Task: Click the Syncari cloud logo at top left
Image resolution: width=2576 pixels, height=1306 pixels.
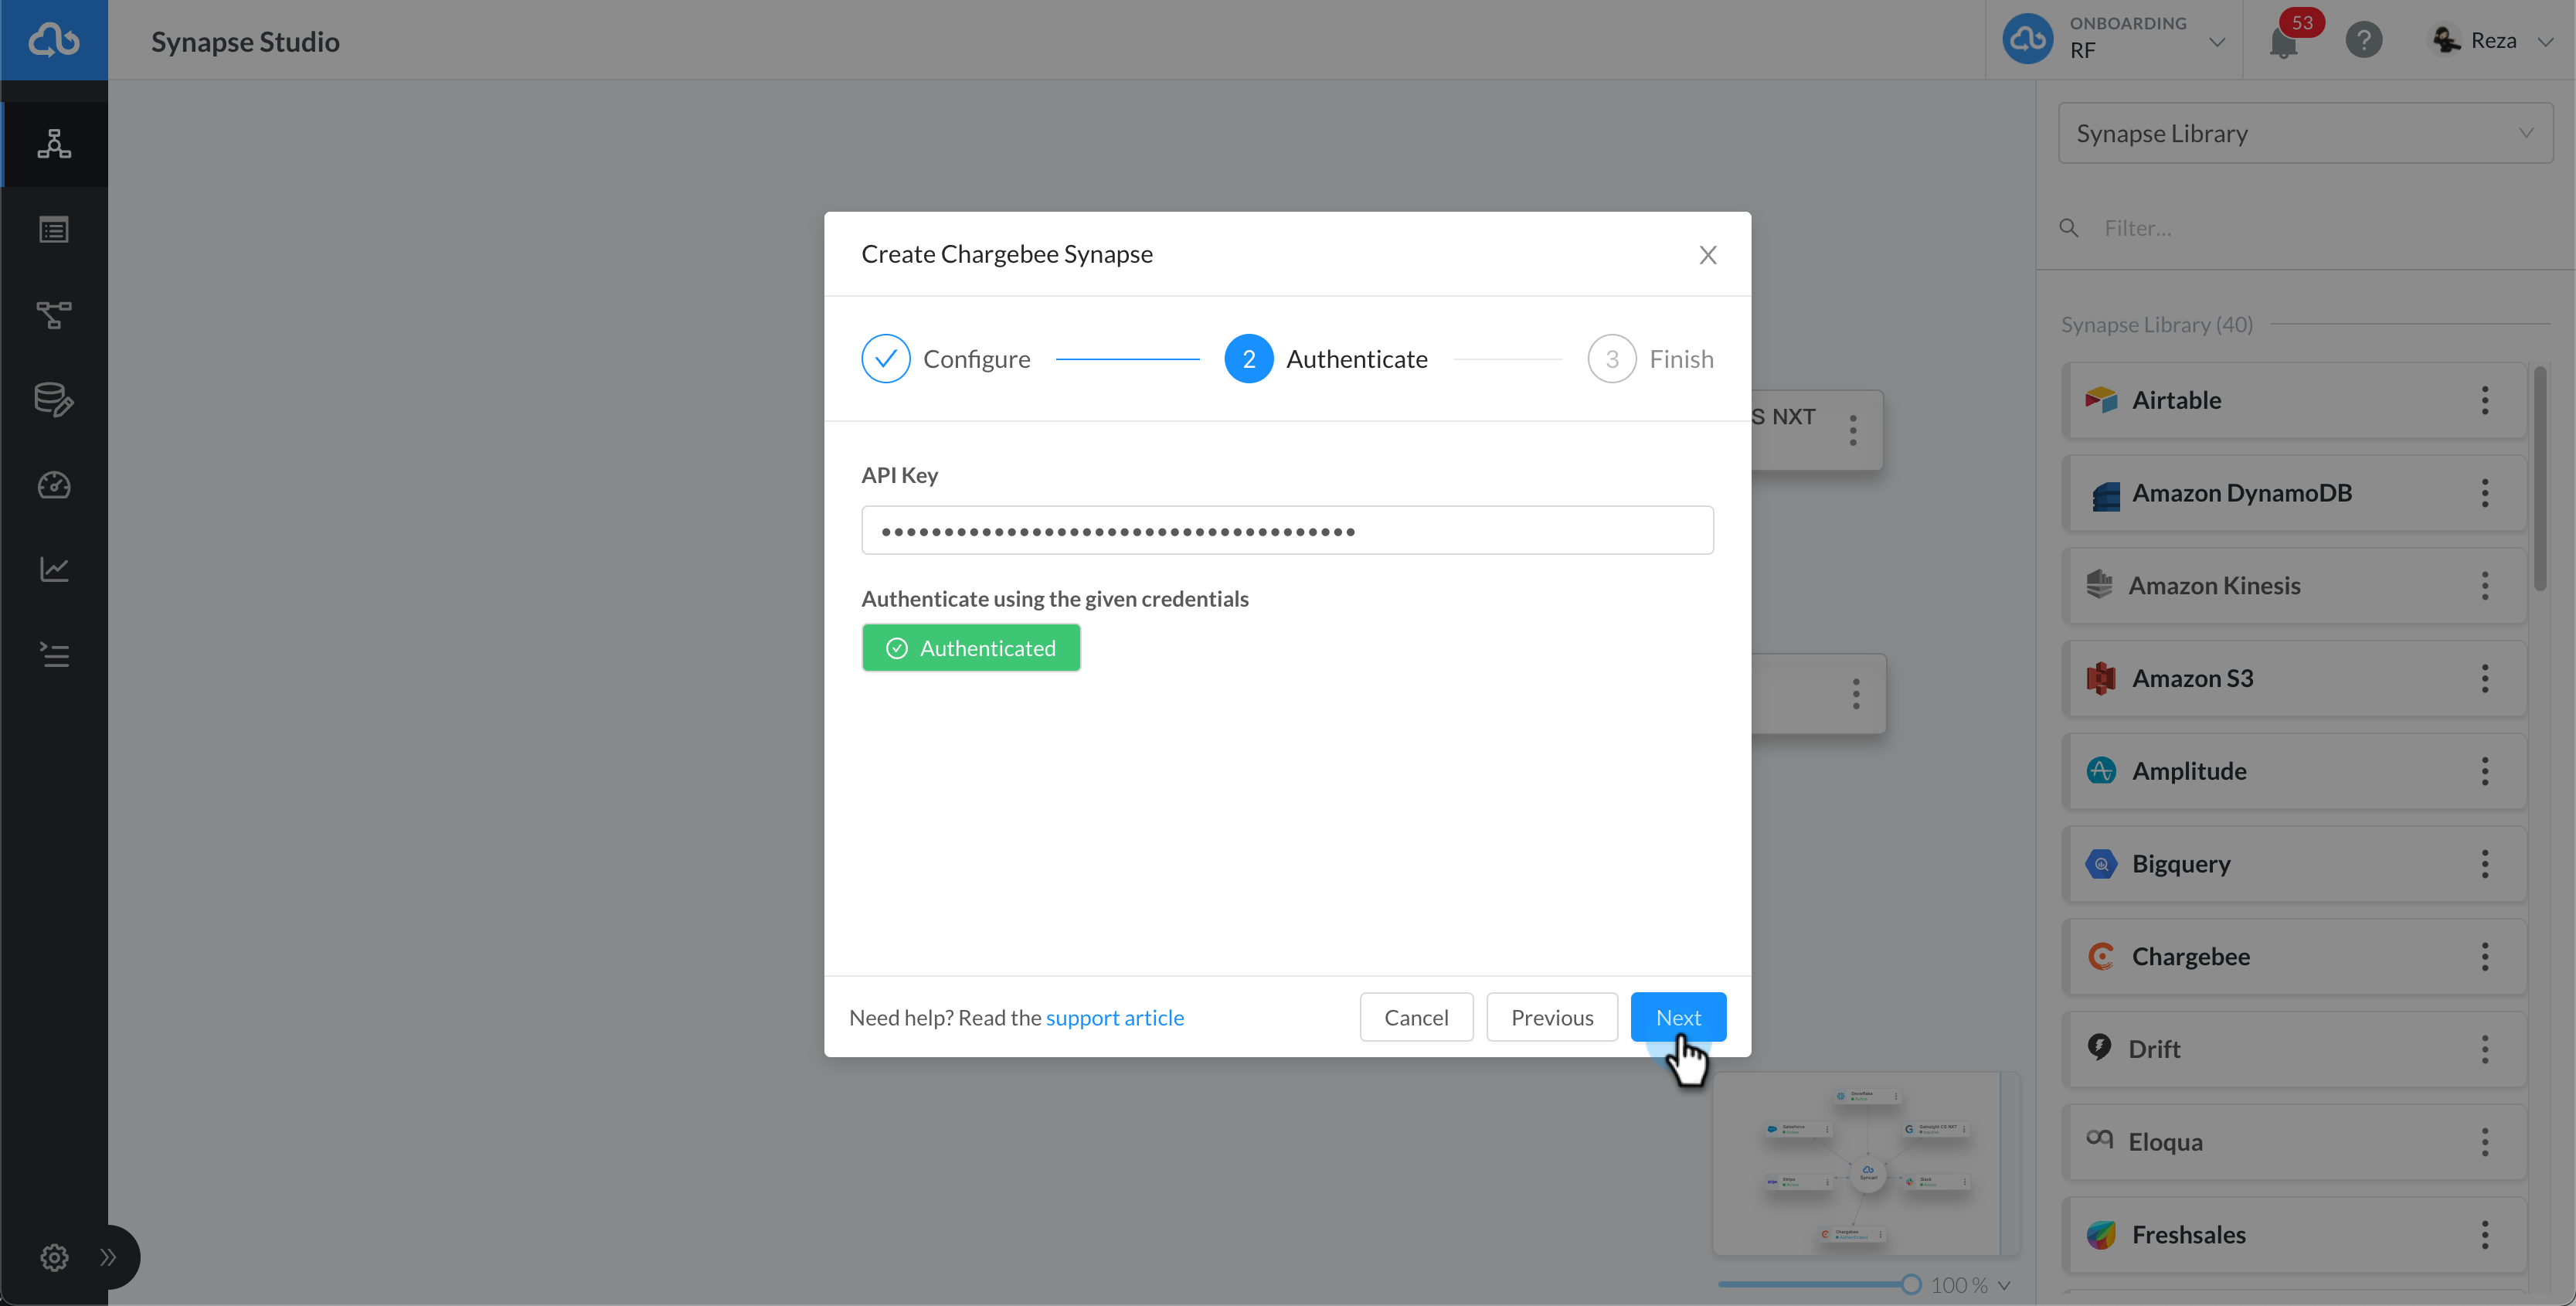Action: point(54,40)
